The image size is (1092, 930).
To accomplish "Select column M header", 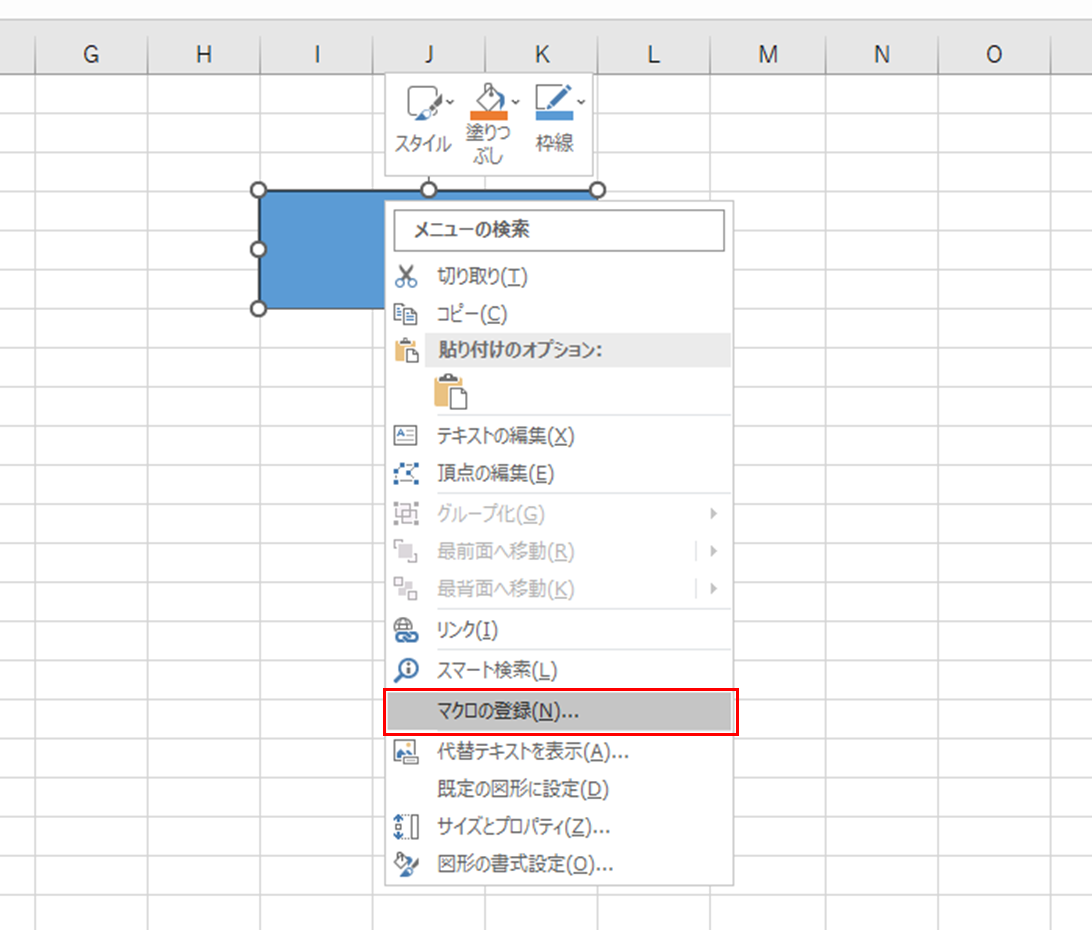I will click(x=768, y=54).
